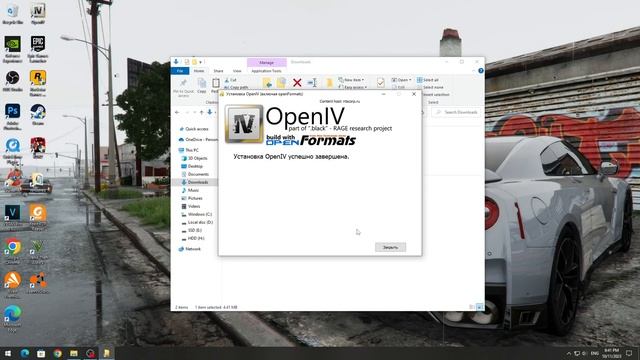Switch to large icons view in Explorer status bar
This screenshot has height=360, width=640.
click(480, 307)
